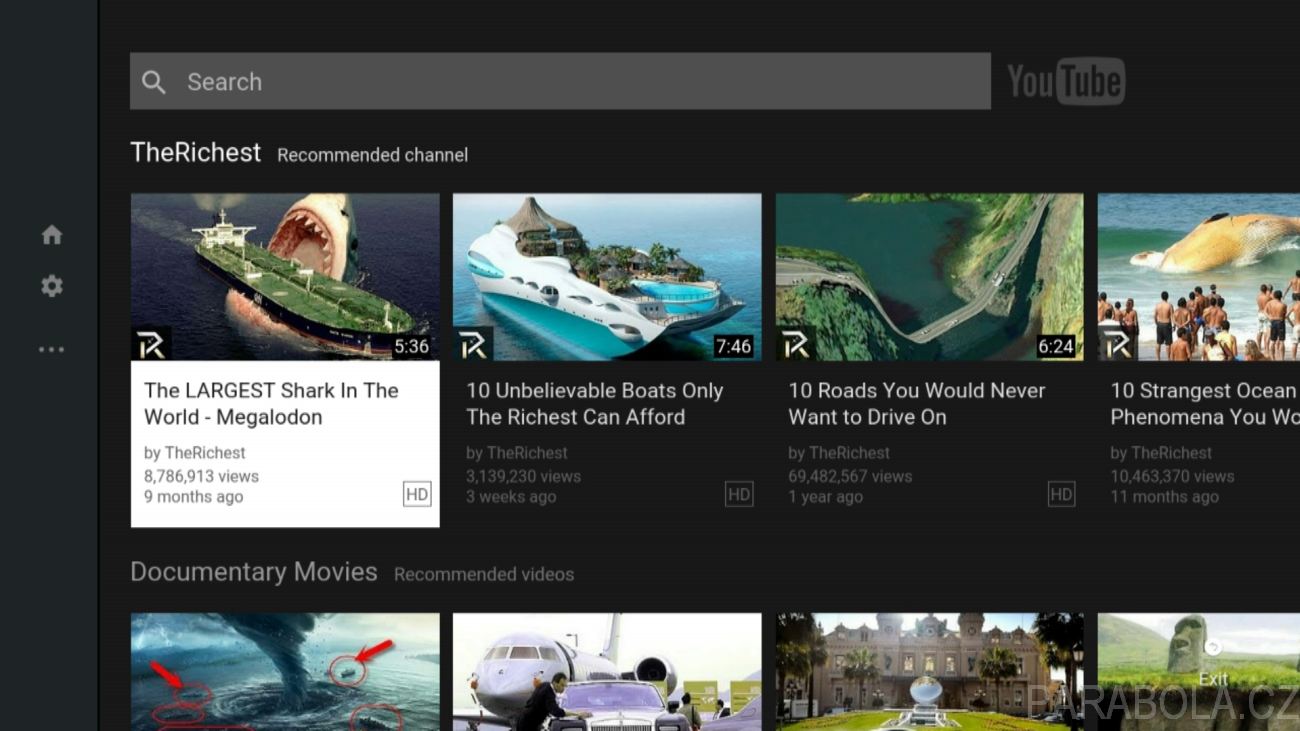Click the magnifying glass search icon
Viewport: 1300px width, 731px height.
pos(154,82)
